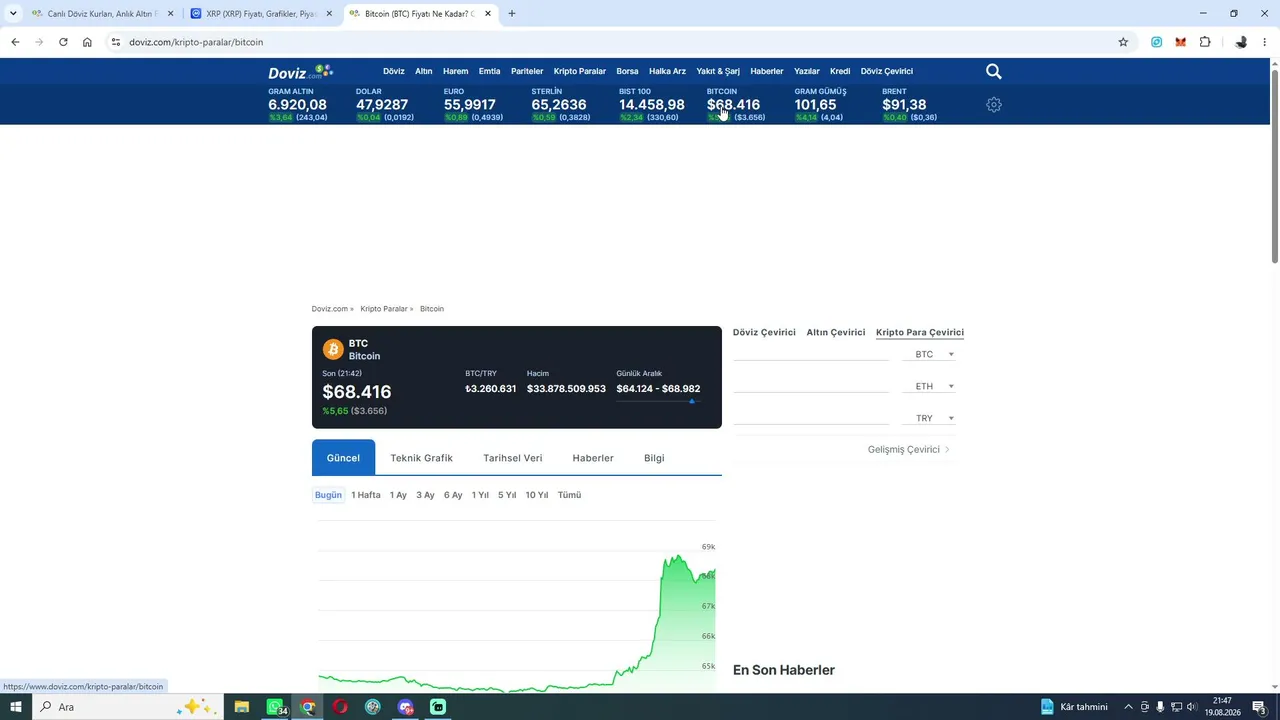This screenshot has height=720, width=1280.
Task: Open Opera browser from taskbar
Action: 340,707
